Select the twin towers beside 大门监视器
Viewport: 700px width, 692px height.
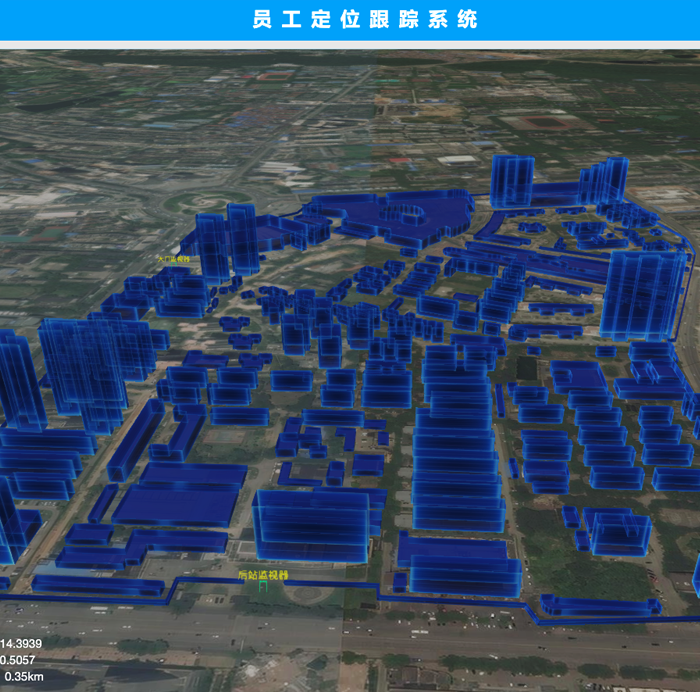click(227, 240)
